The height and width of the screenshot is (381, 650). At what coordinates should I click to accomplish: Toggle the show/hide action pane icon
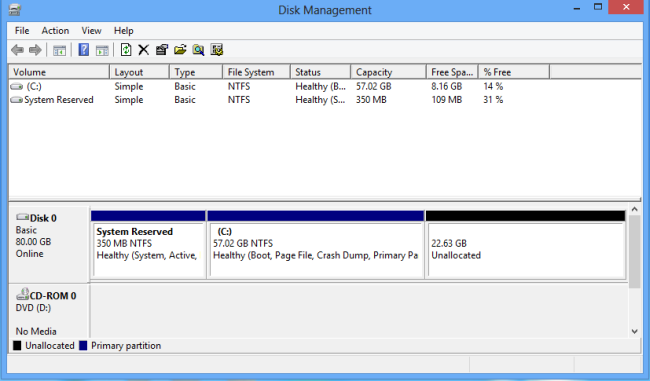[x=102, y=51]
